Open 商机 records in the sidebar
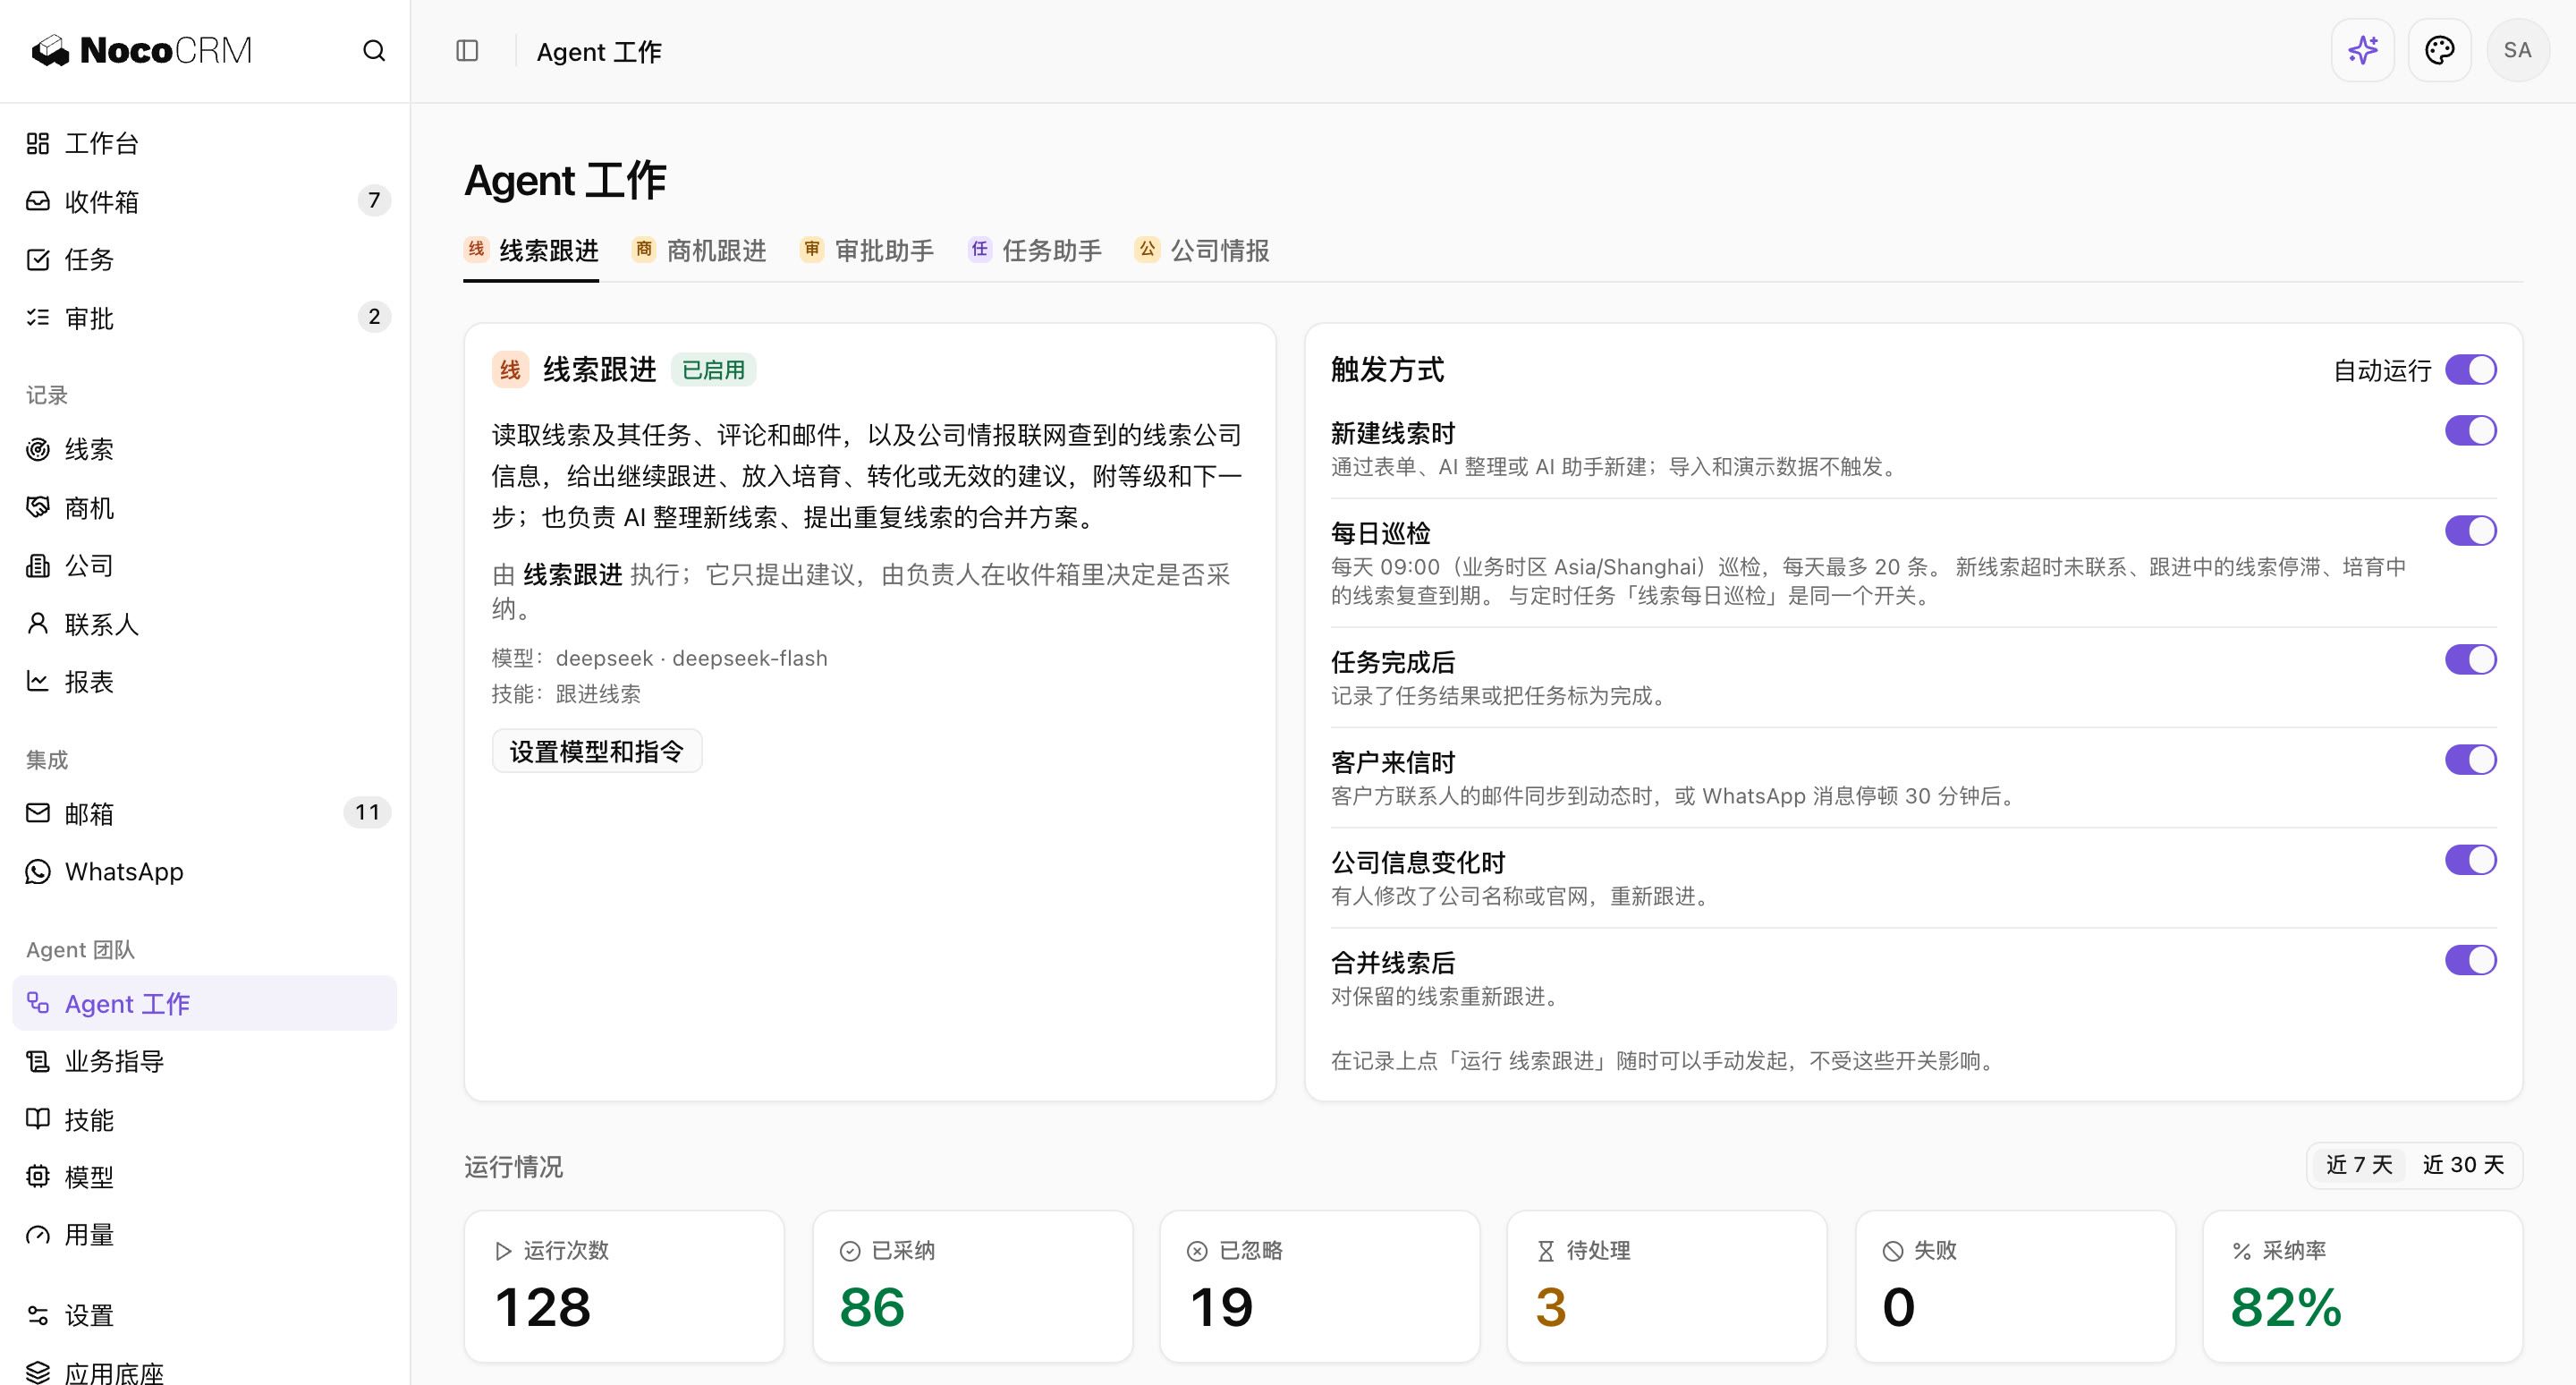This screenshot has height=1385, width=2576. 204,508
